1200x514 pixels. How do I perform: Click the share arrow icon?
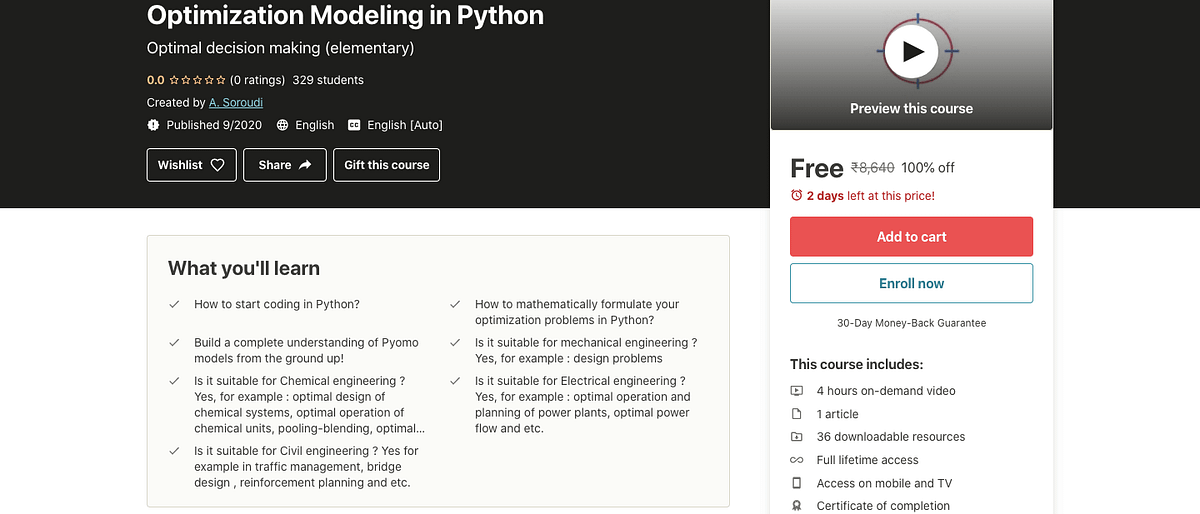click(x=305, y=165)
